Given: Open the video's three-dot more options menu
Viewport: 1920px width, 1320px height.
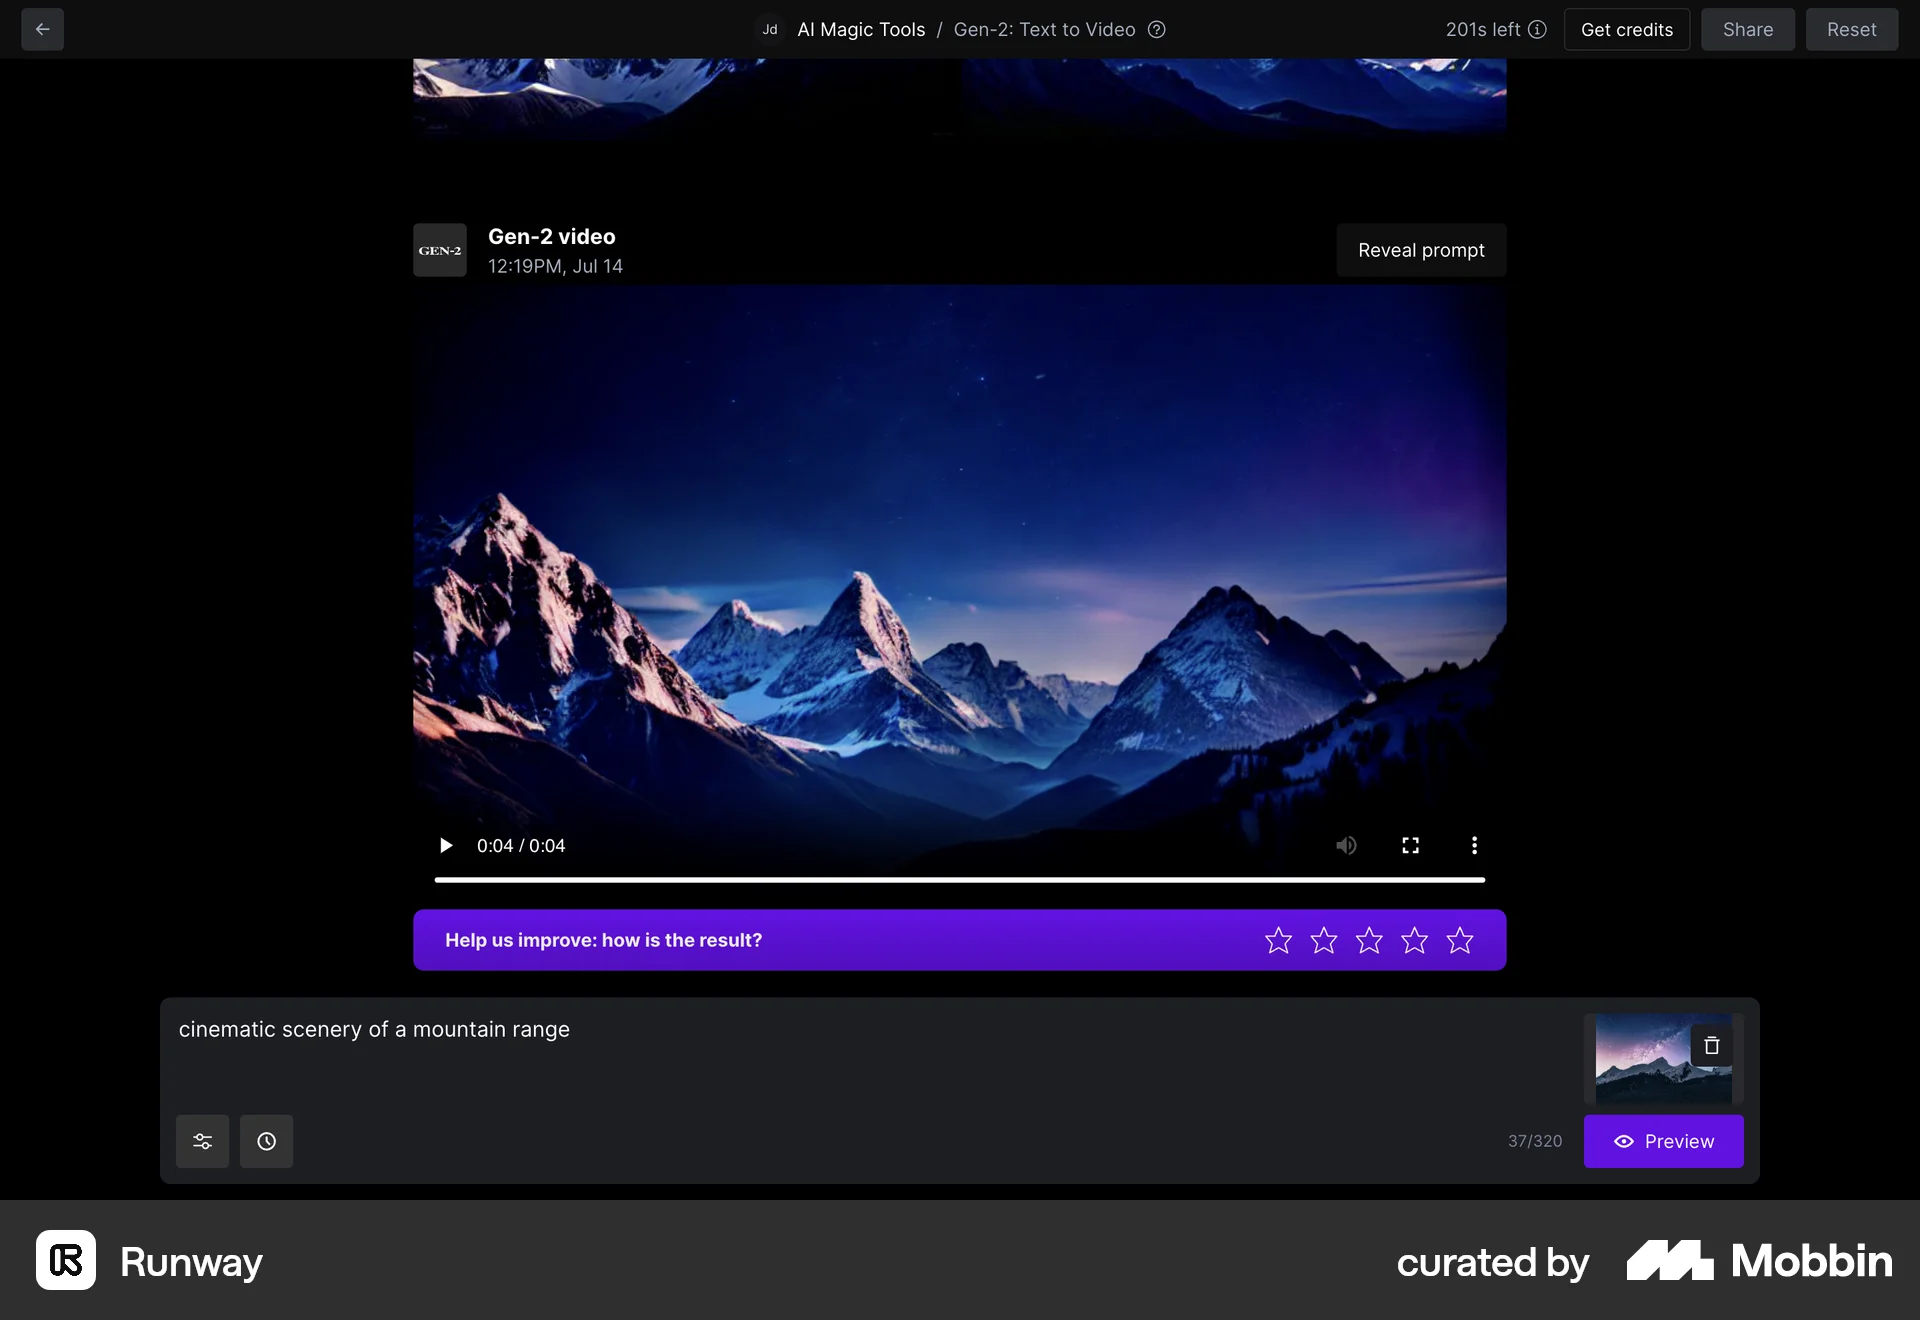Looking at the screenshot, I should pyautogui.click(x=1474, y=845).
